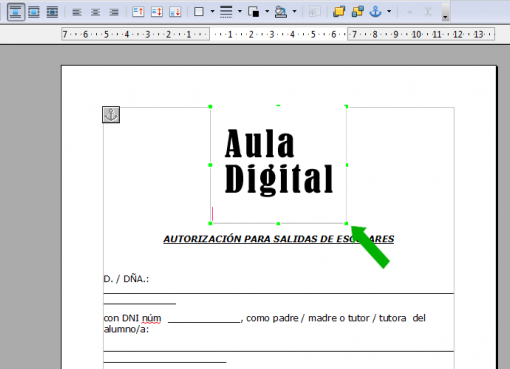This screenshot has height=369, width=510.
Task: Click the top-left green resize handle
Action: point(210,107)
